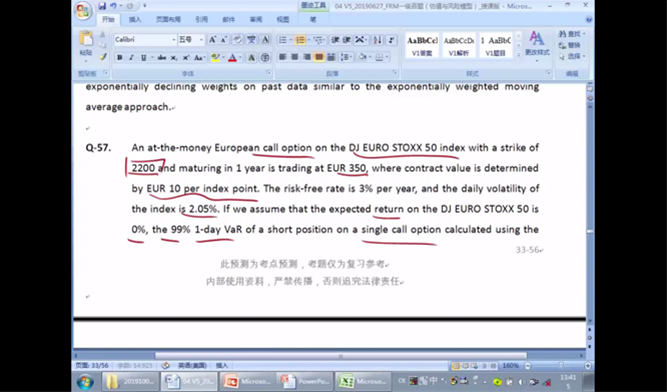Click the Paste clipboard icon

click(86, 39)
